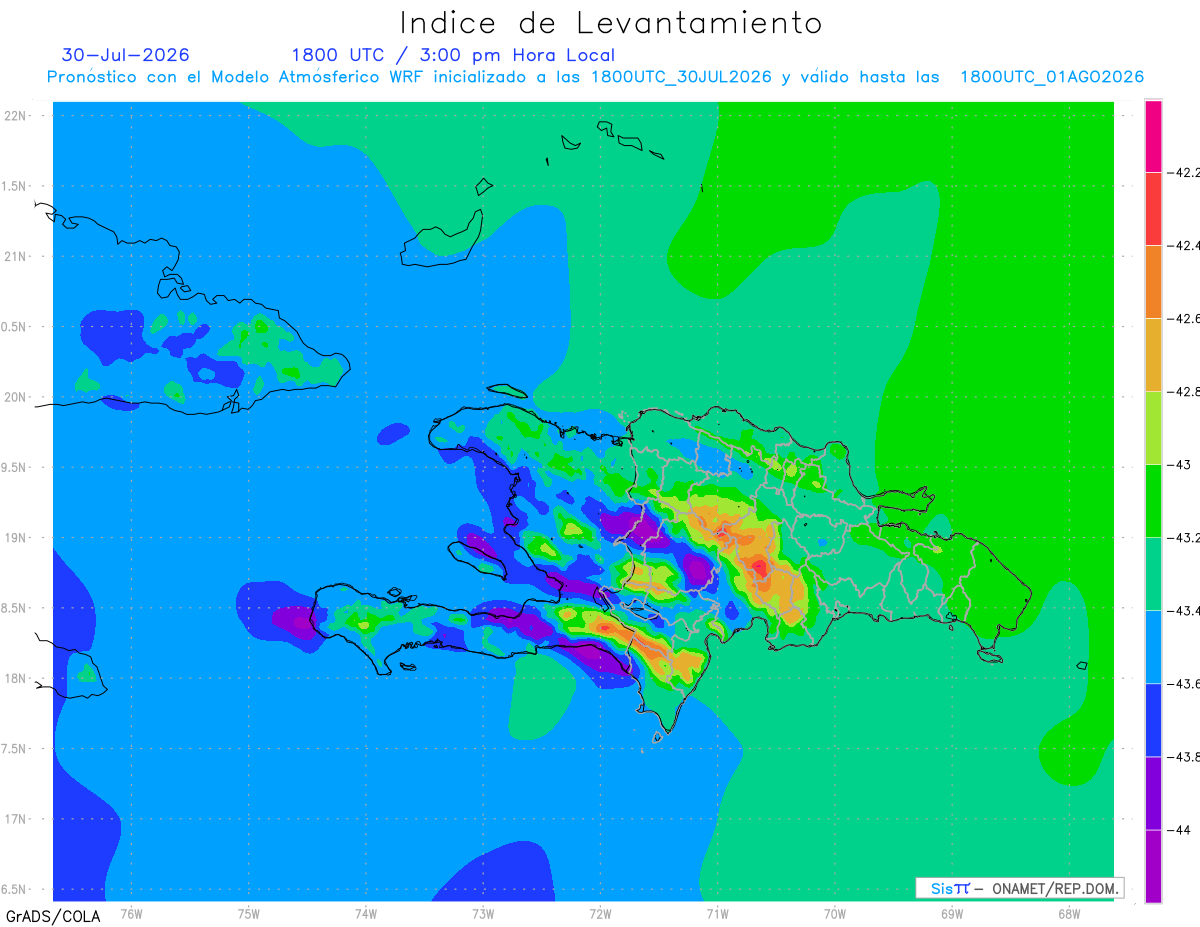
Task: Pick the red legend swatch below -42.2
Action: tap(1153, 209)
